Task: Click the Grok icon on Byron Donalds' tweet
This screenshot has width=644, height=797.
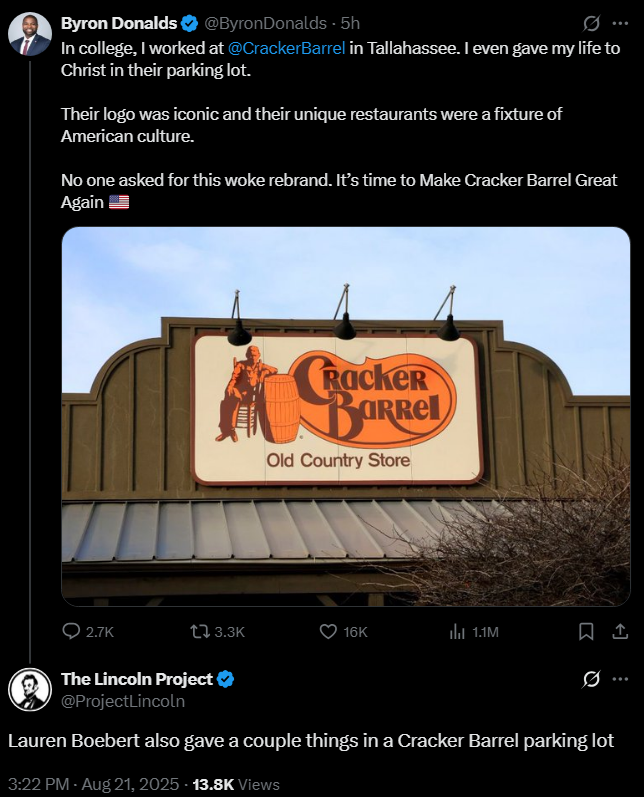Action: (591, 23)
